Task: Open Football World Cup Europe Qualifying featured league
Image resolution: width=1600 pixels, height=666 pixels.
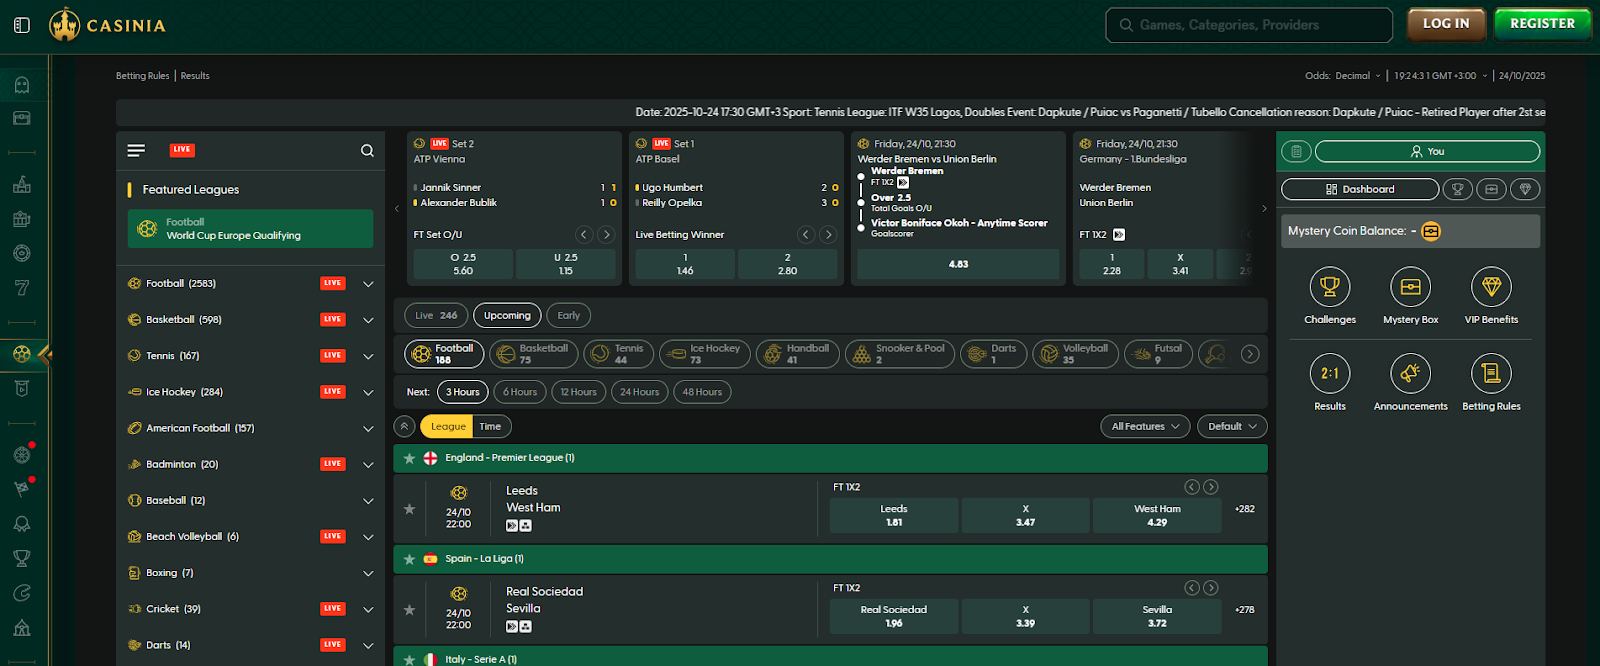Action: (x=251, y=229)
